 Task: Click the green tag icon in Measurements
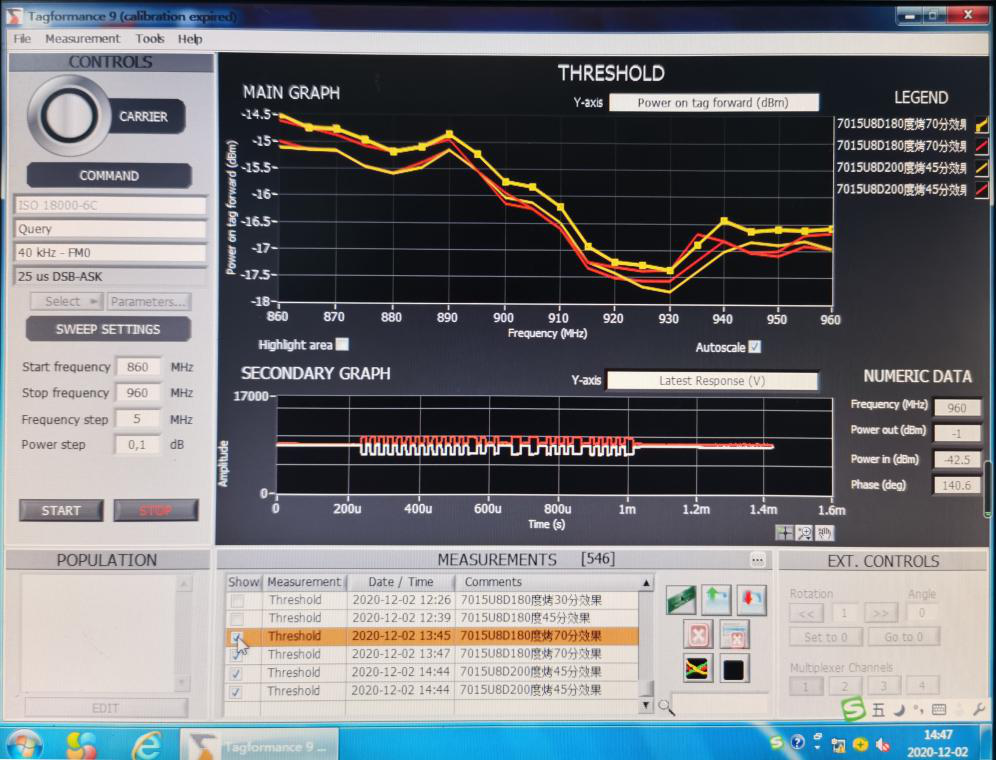click(x=681, y=600)
